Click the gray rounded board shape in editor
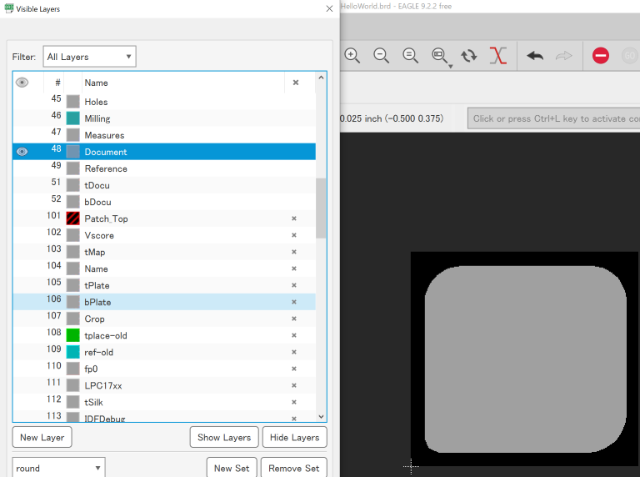640x477 pixels. tap(526, 359)
